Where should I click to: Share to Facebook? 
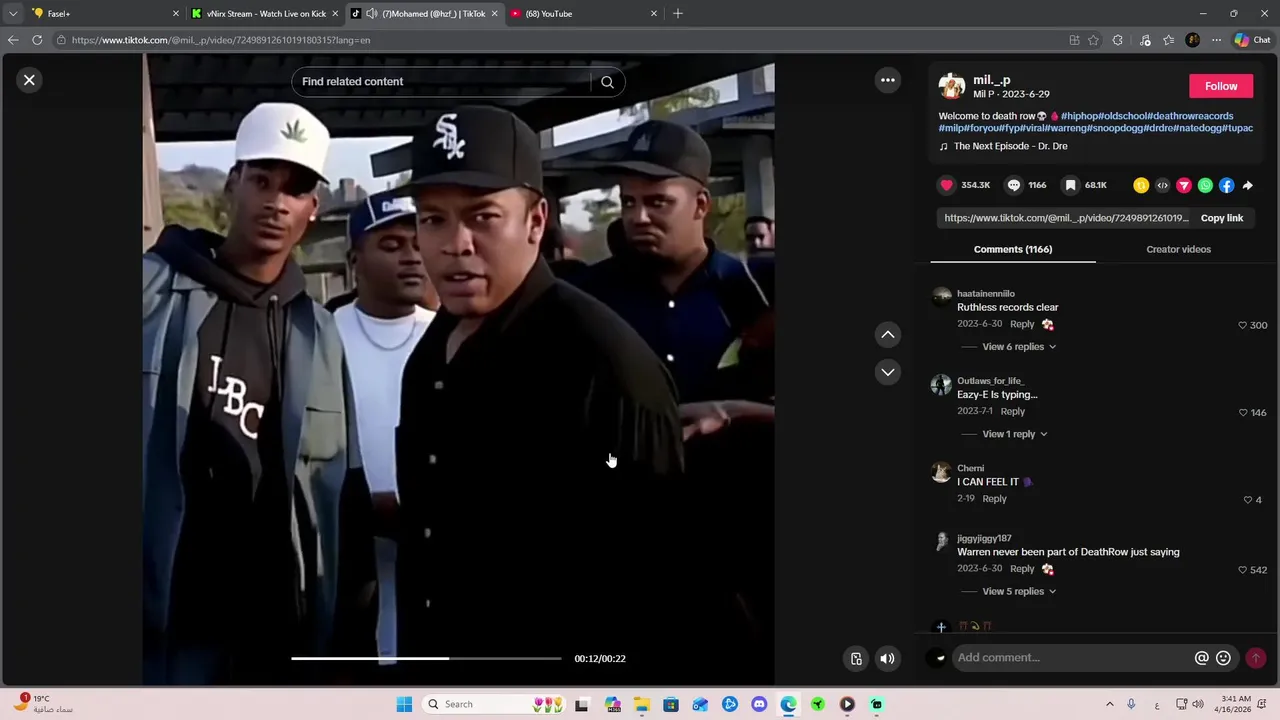click(x=1227, y=185)
